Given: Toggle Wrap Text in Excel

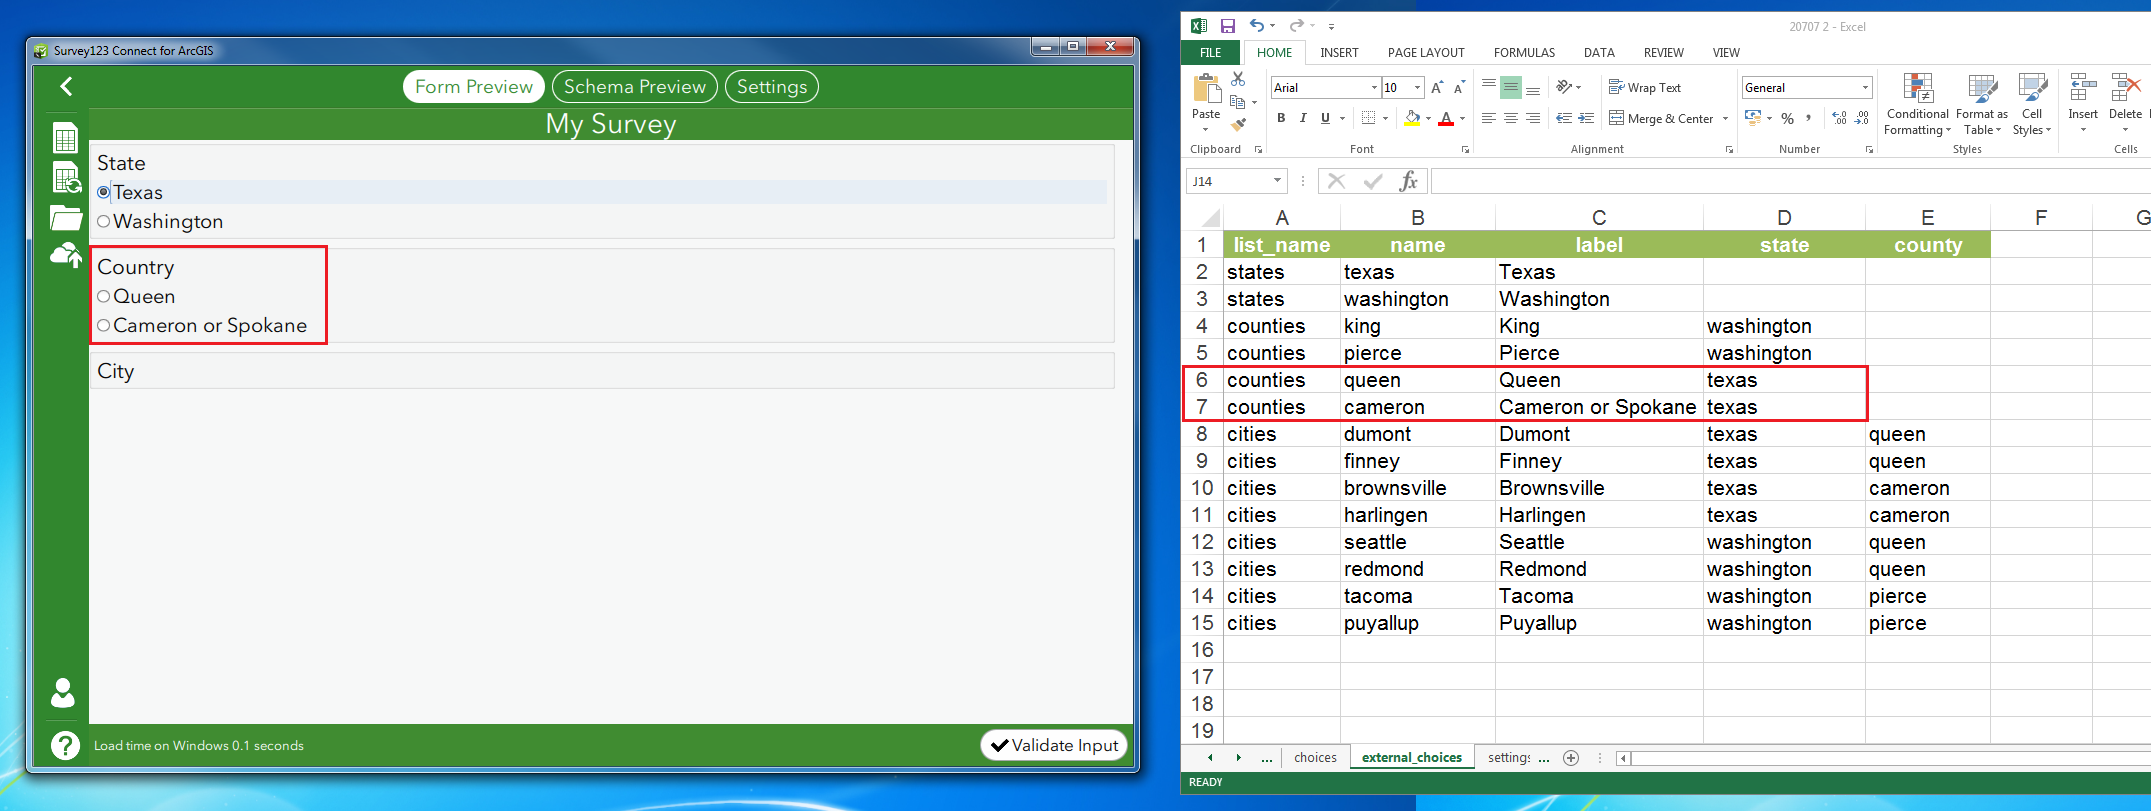Looking at the screenshot, I should 1645,88.
